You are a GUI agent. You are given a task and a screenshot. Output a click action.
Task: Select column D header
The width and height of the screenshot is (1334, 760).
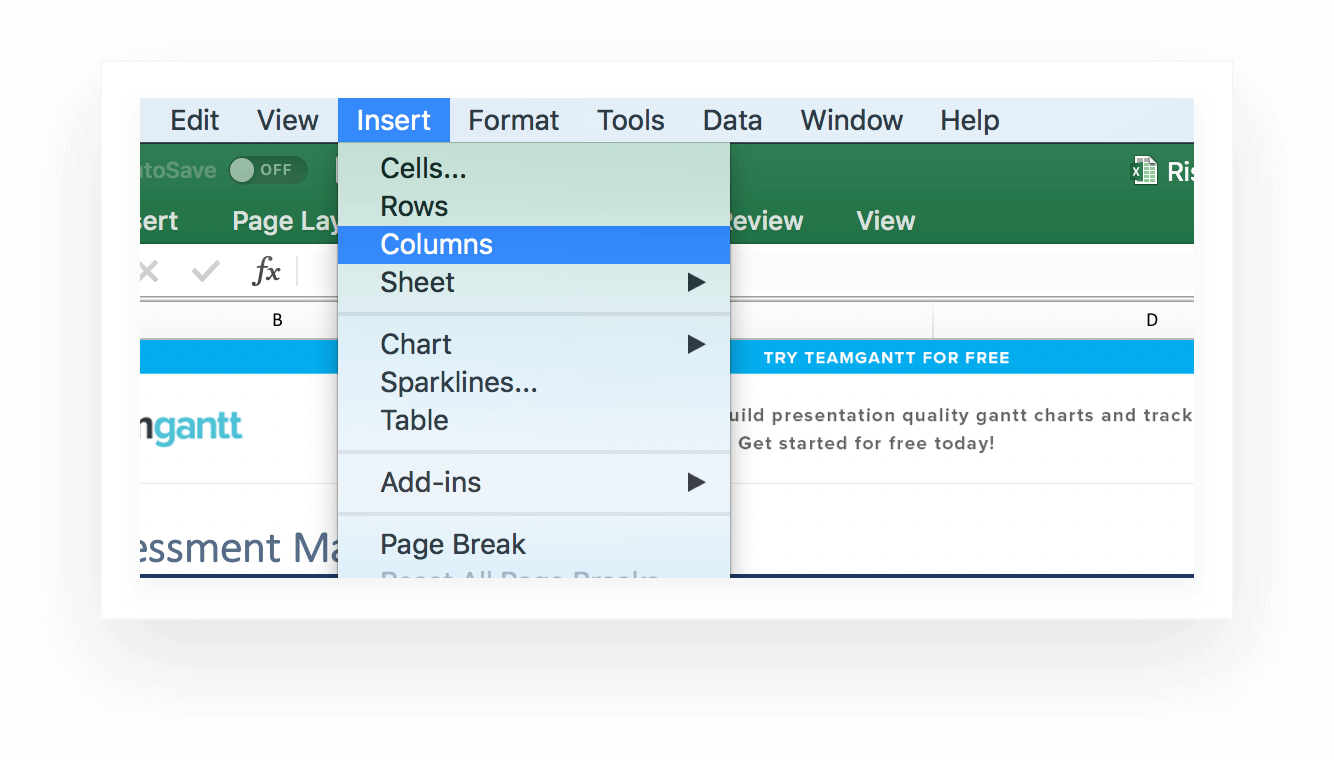[1151, 321]
